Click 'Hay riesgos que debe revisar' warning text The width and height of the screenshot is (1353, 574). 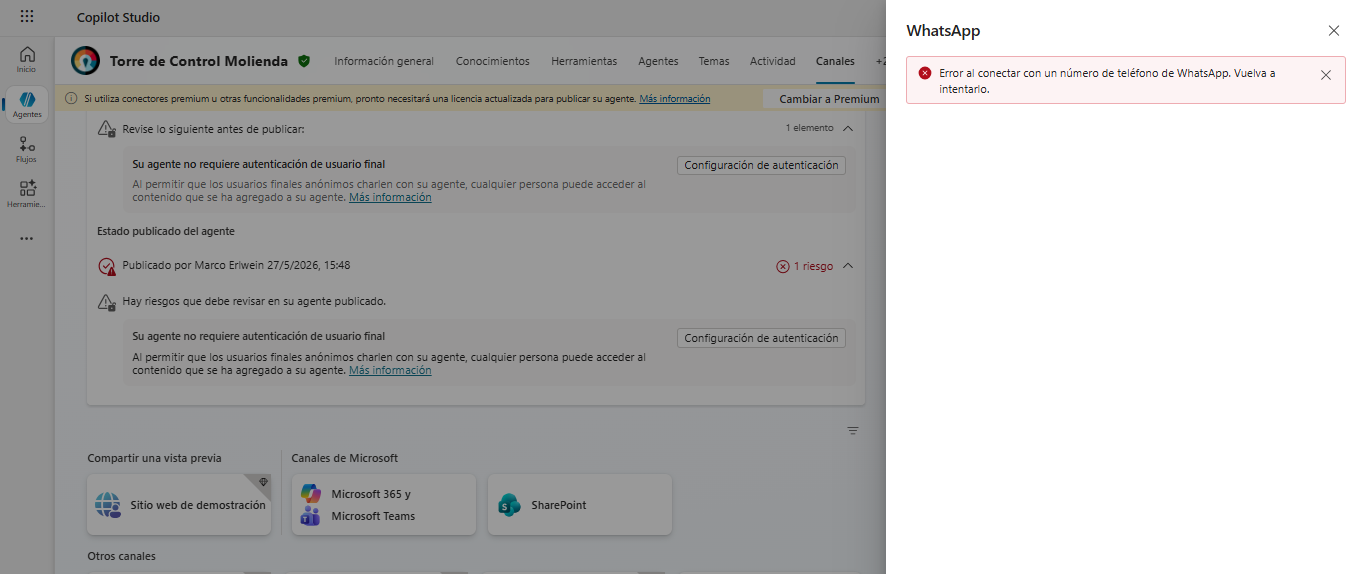point(254,301)
